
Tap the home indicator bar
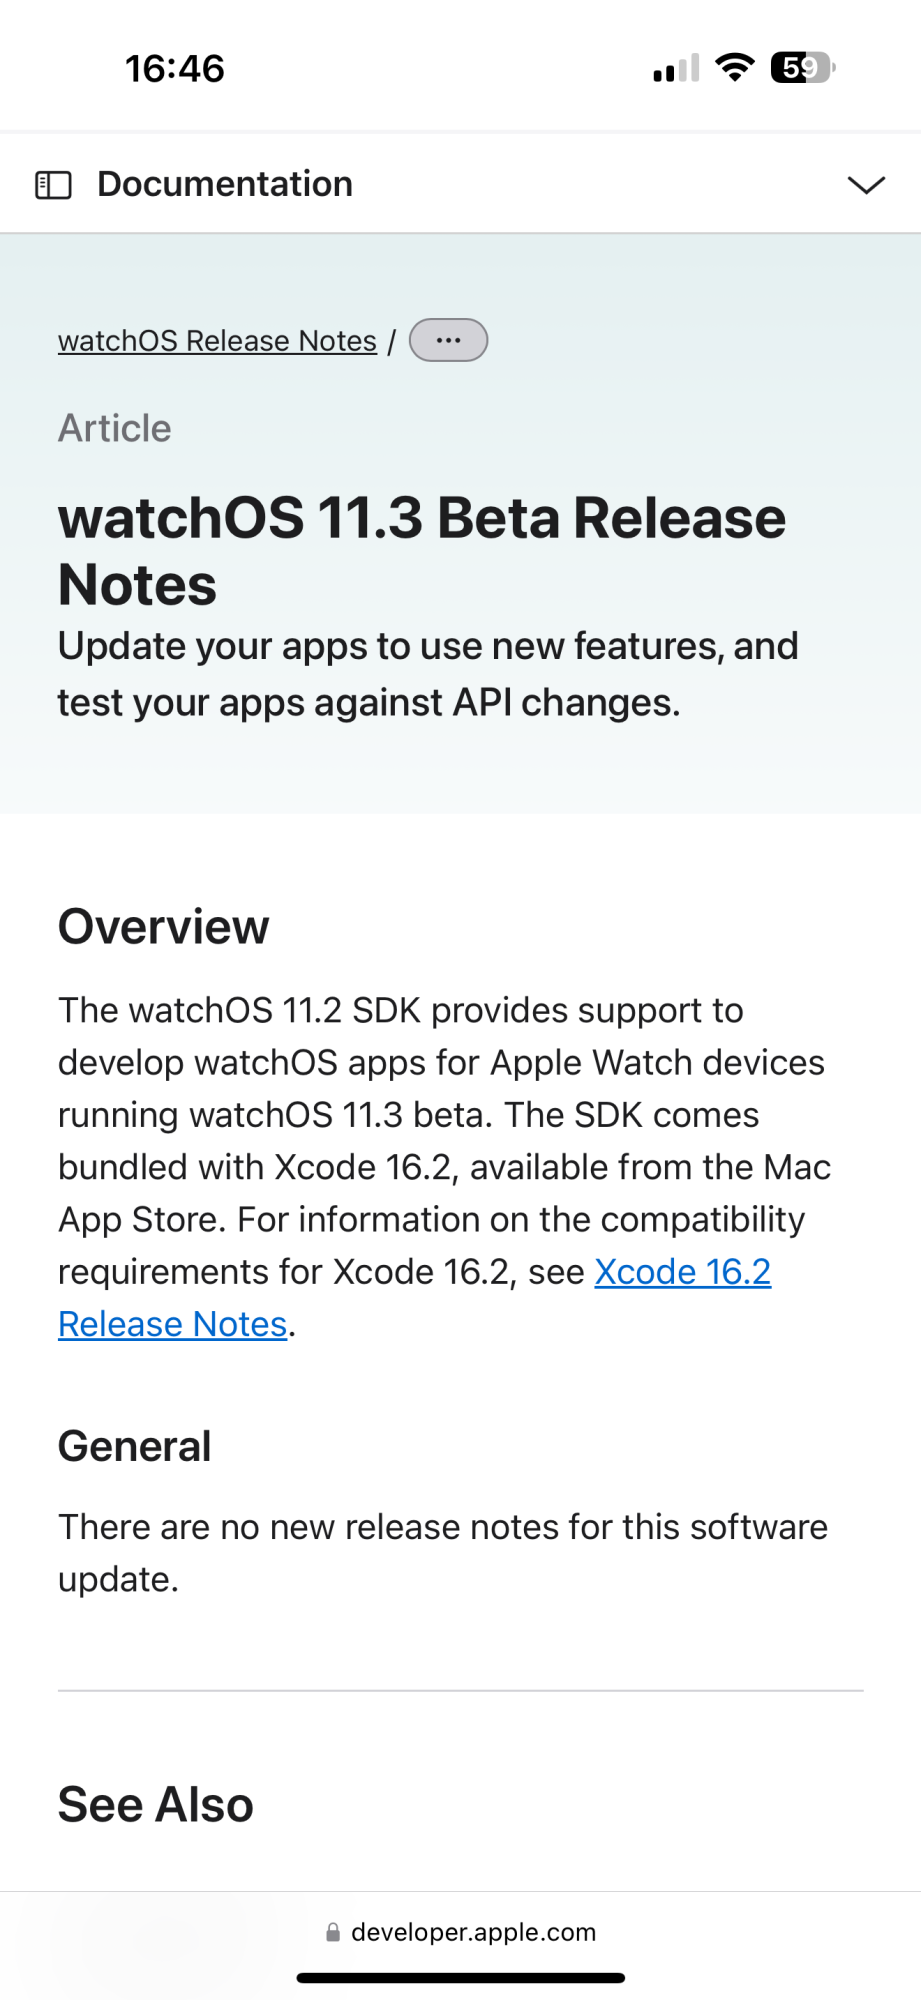tap(461, 1977)
